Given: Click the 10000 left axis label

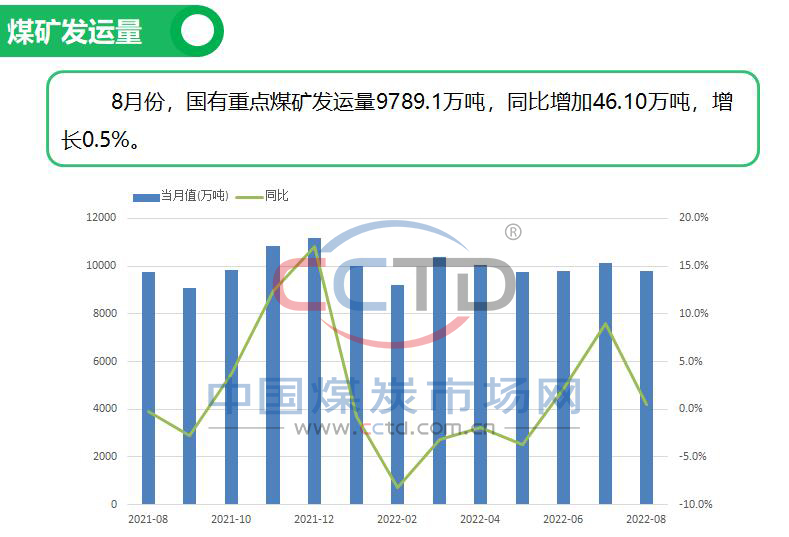Looking at the screenshot, I should click(101, 265).
